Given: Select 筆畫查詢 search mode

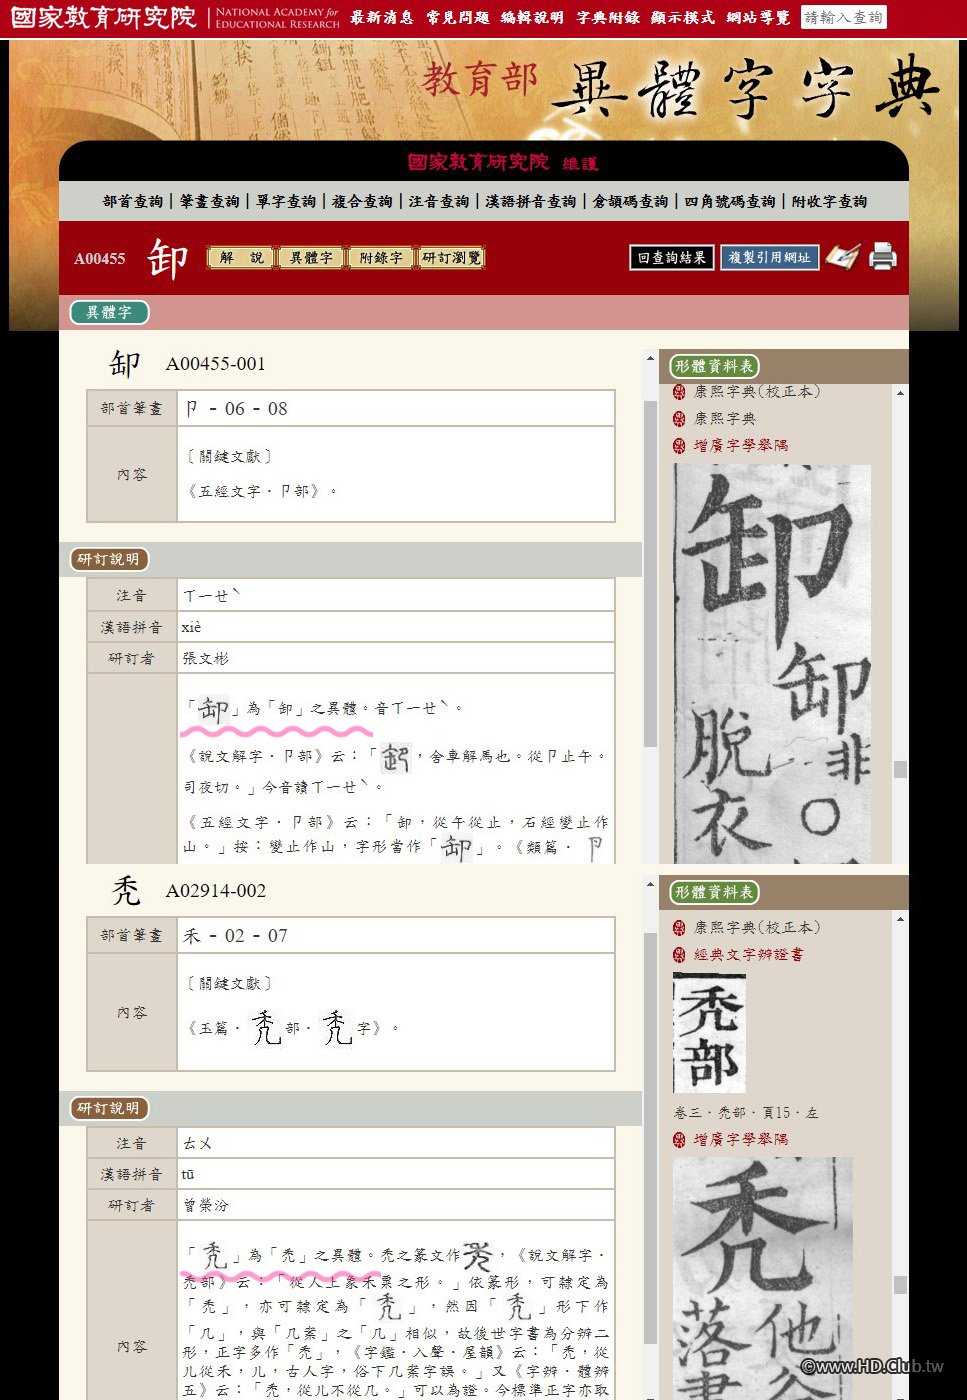Looking at the screenshot, I should pyautogui.click(x=210, y=201).
